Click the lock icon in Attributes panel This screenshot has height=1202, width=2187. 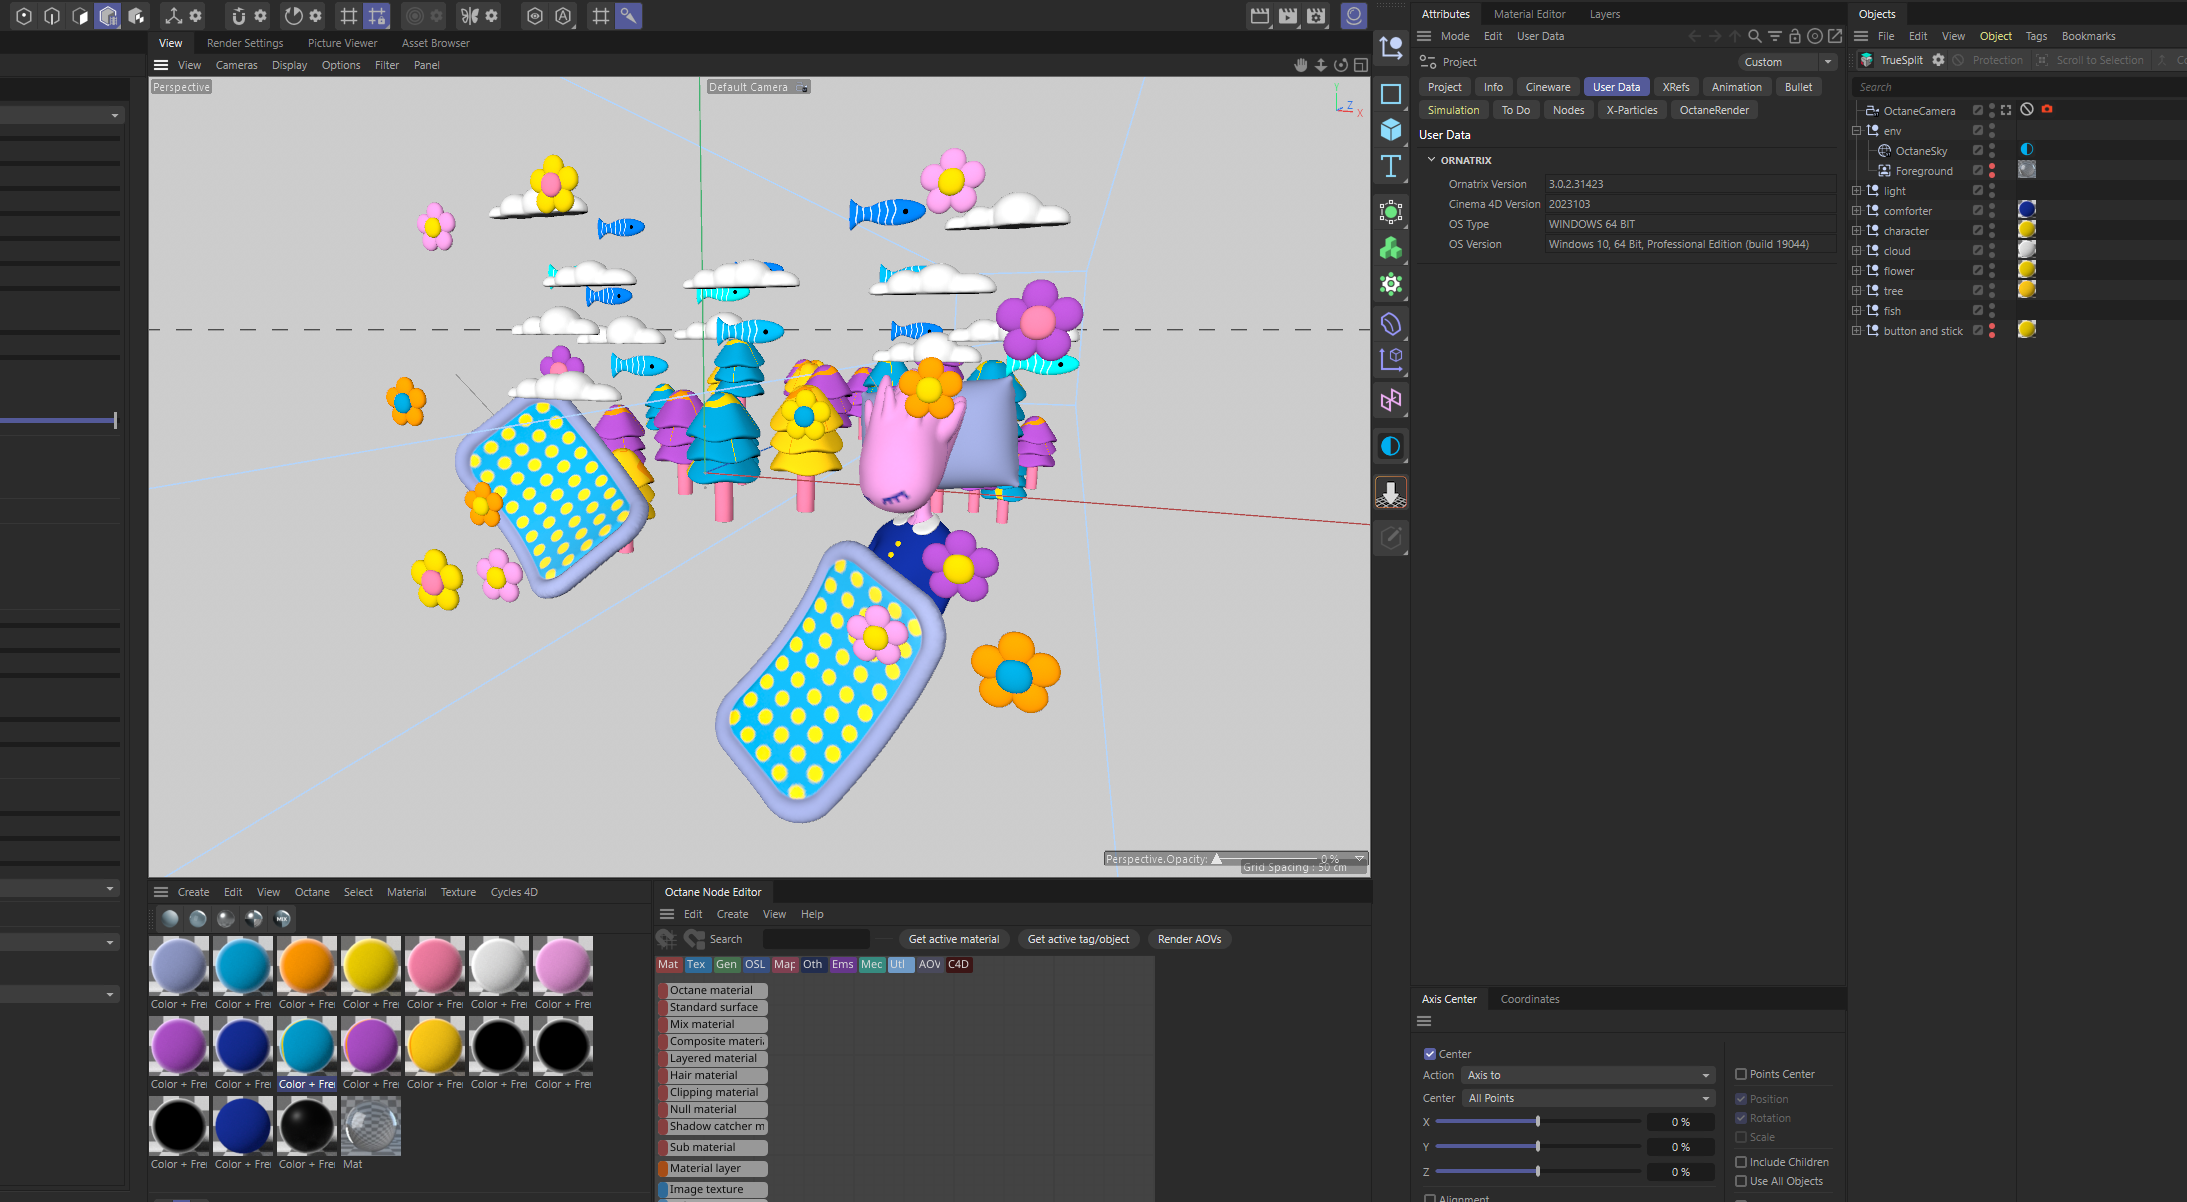coord(1794,36)
